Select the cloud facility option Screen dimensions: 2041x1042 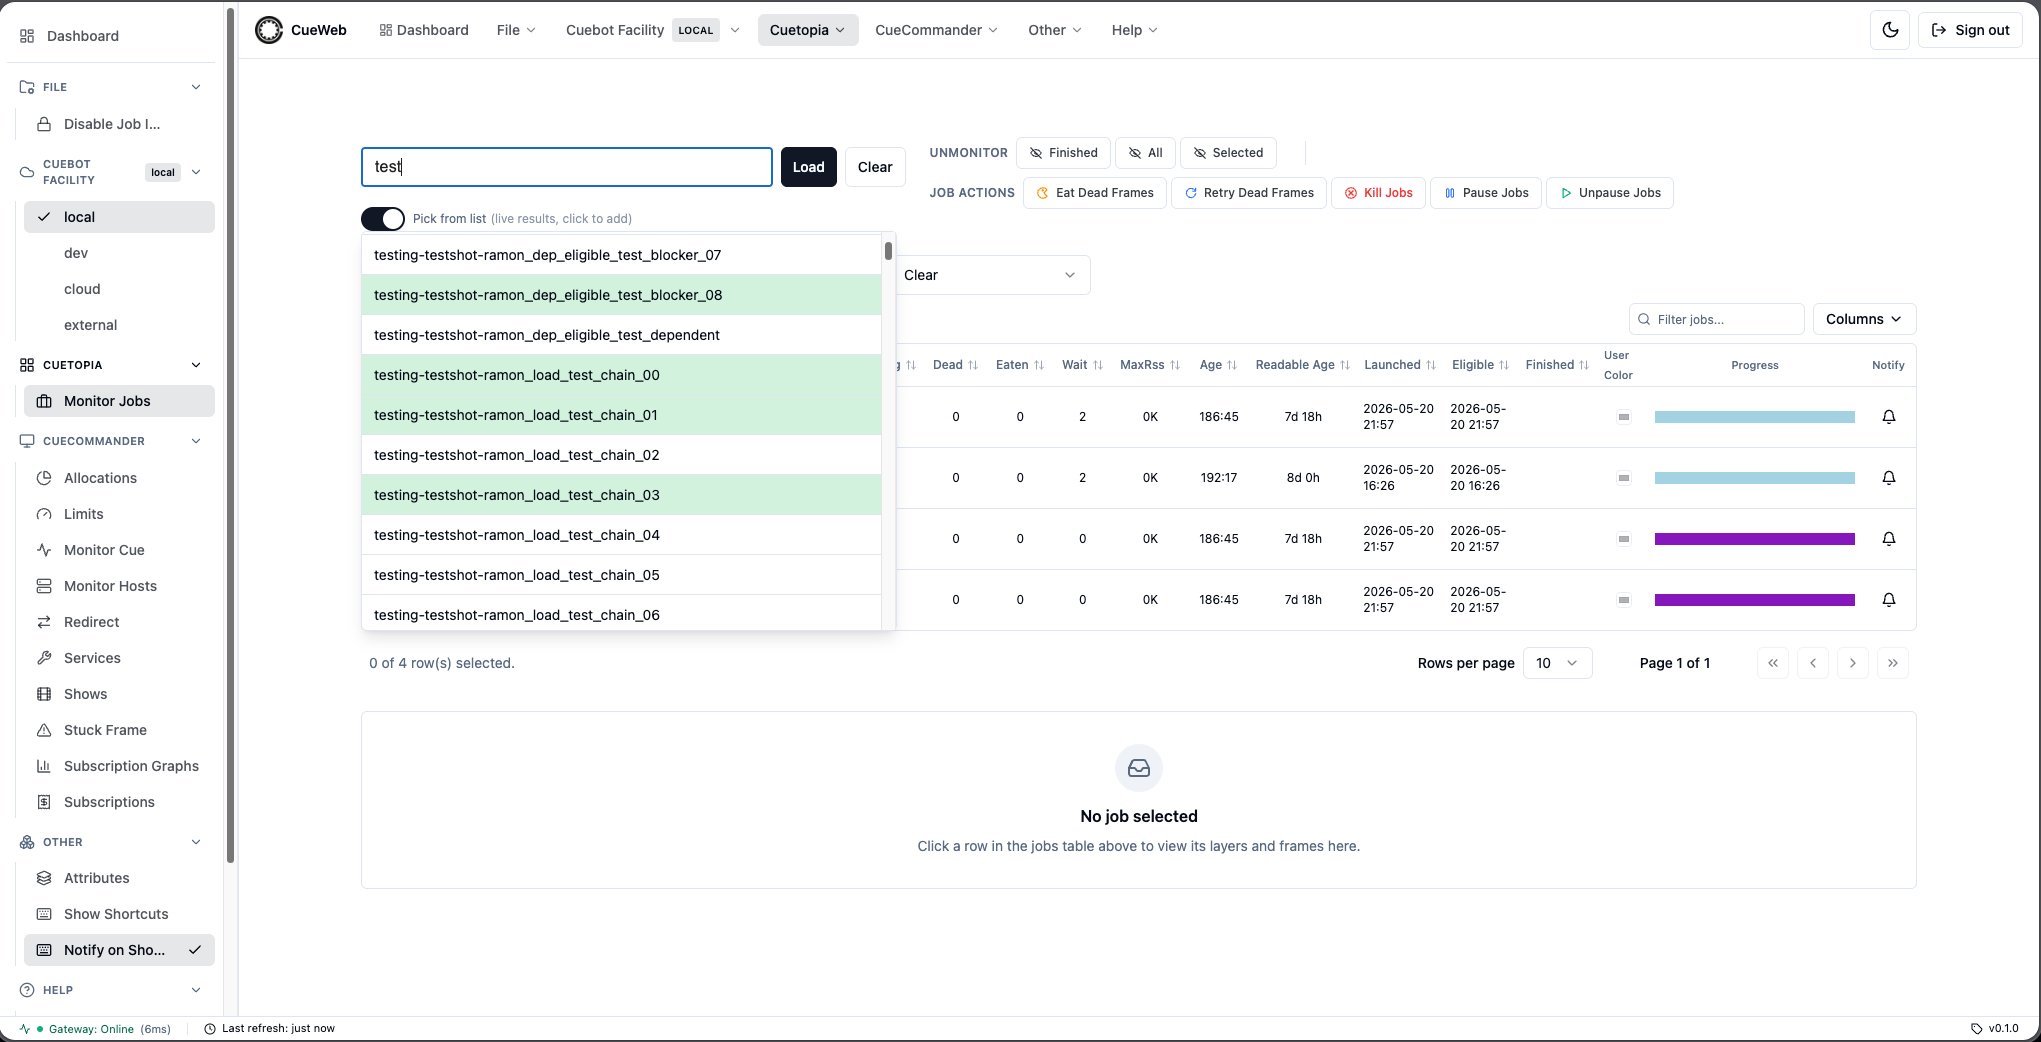point(119,289)
